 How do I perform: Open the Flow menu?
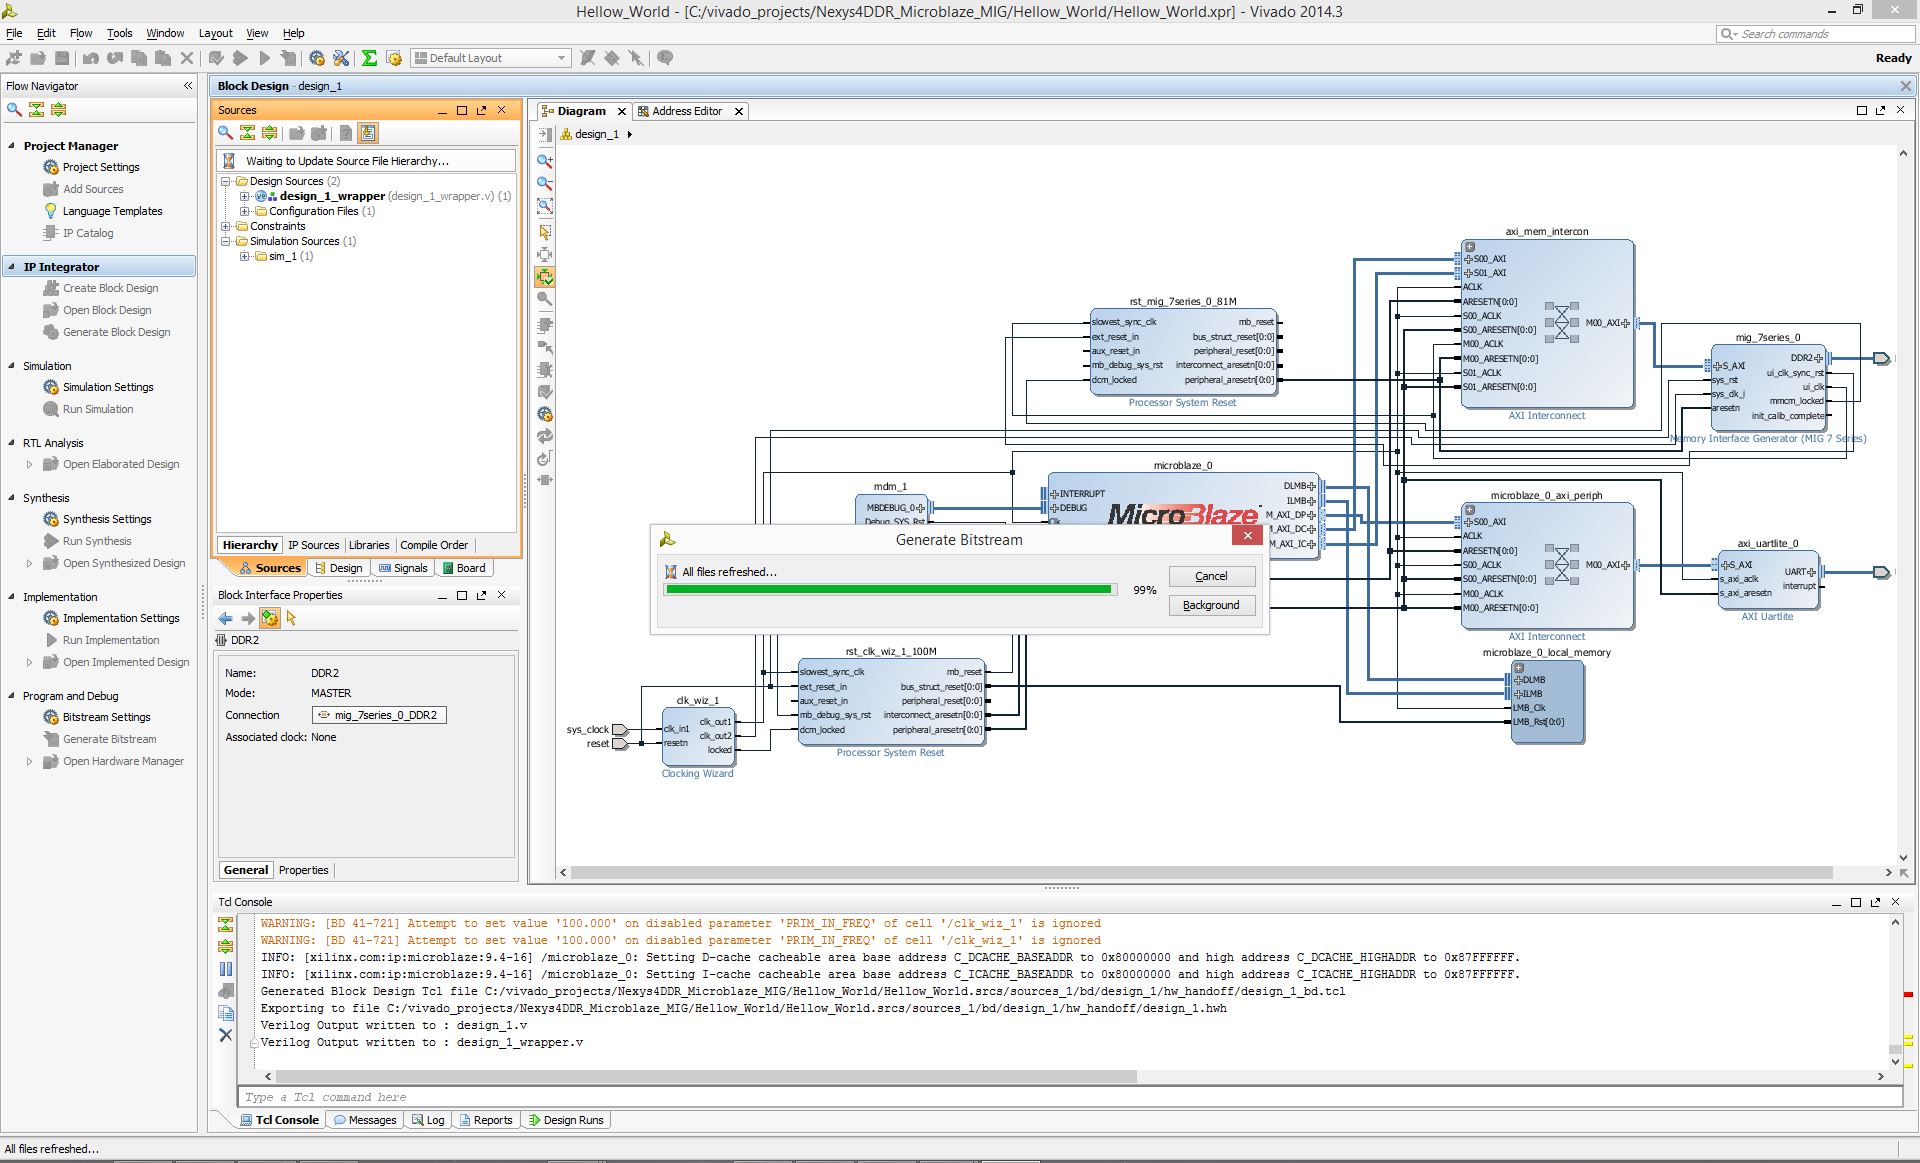[81, 33]
